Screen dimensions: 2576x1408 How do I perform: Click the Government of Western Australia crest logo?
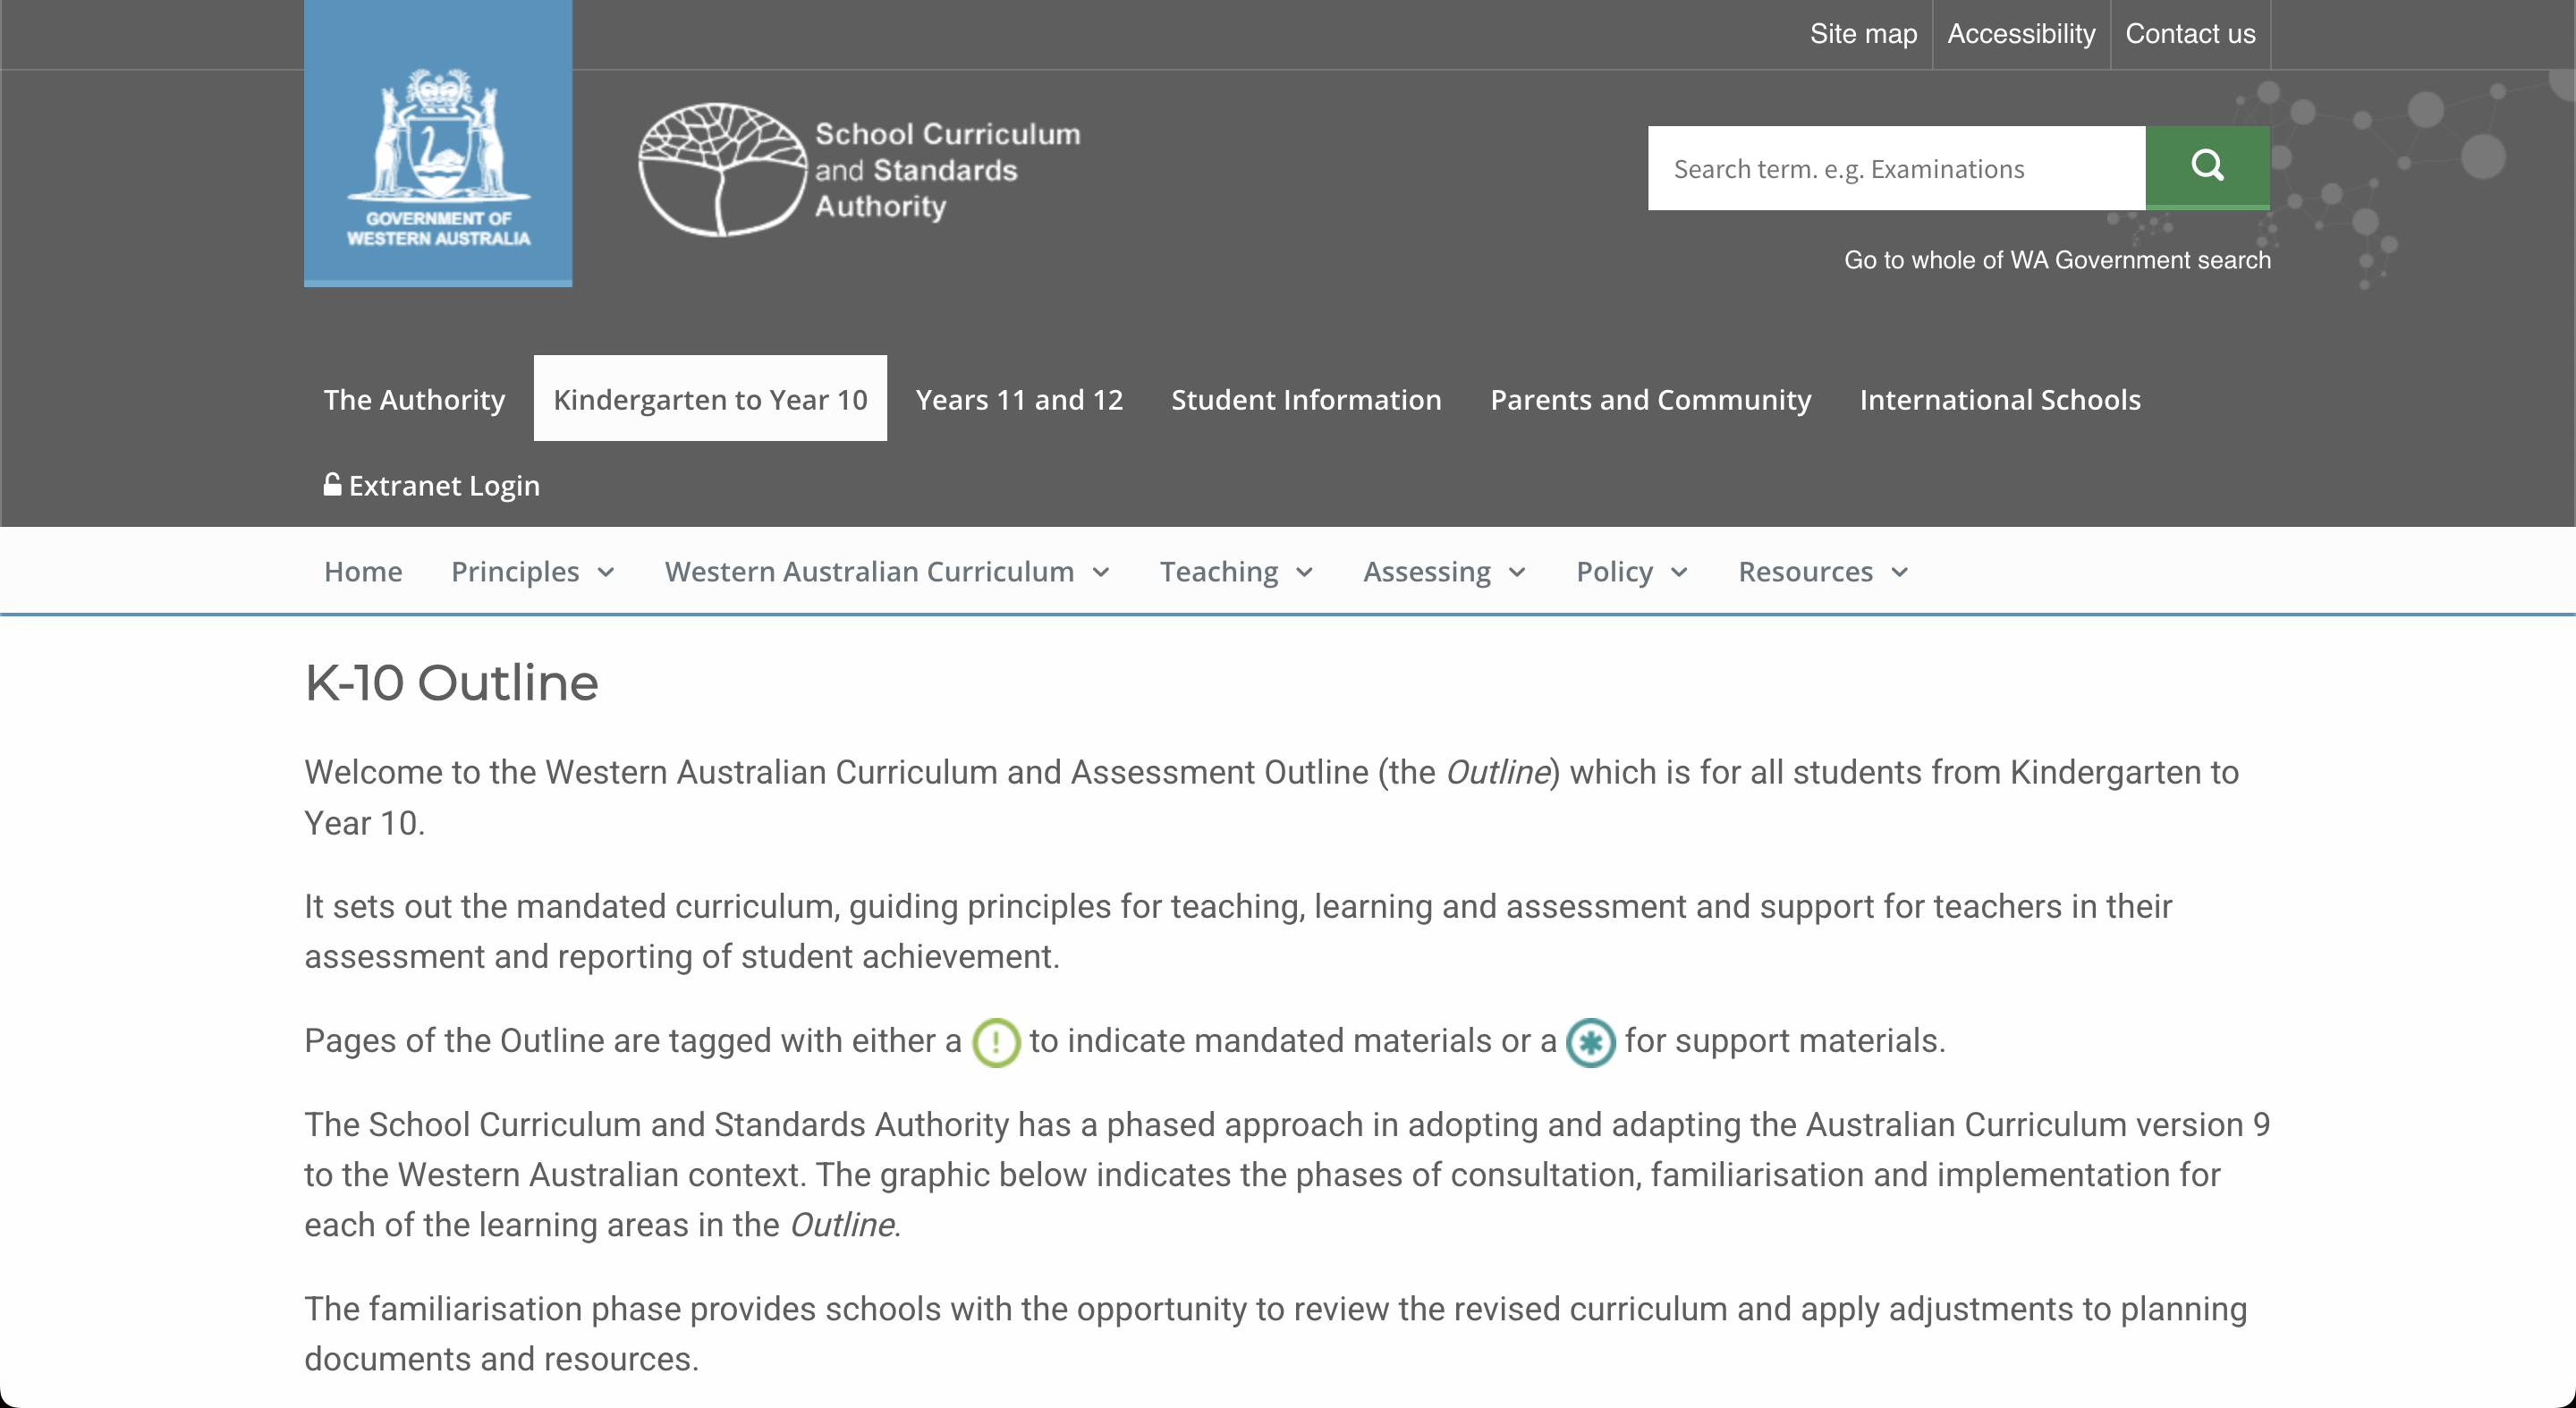point(438,143)
